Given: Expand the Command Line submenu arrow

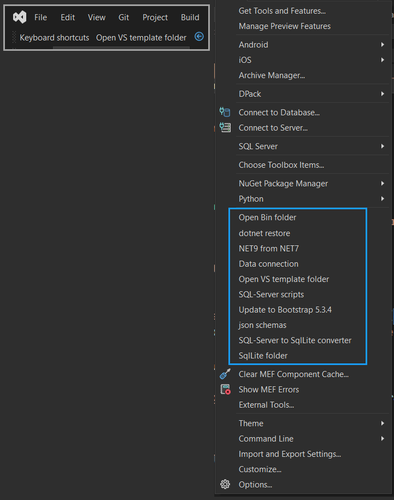Looking at the screenshot, I should (382, 439).
